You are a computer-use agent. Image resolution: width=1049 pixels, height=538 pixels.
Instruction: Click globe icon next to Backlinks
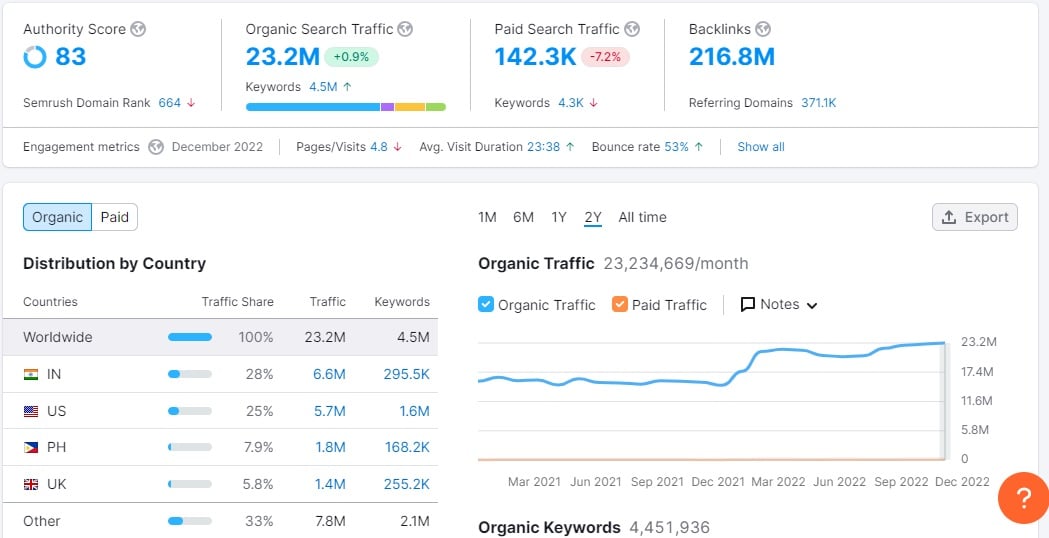click(763, 29)
